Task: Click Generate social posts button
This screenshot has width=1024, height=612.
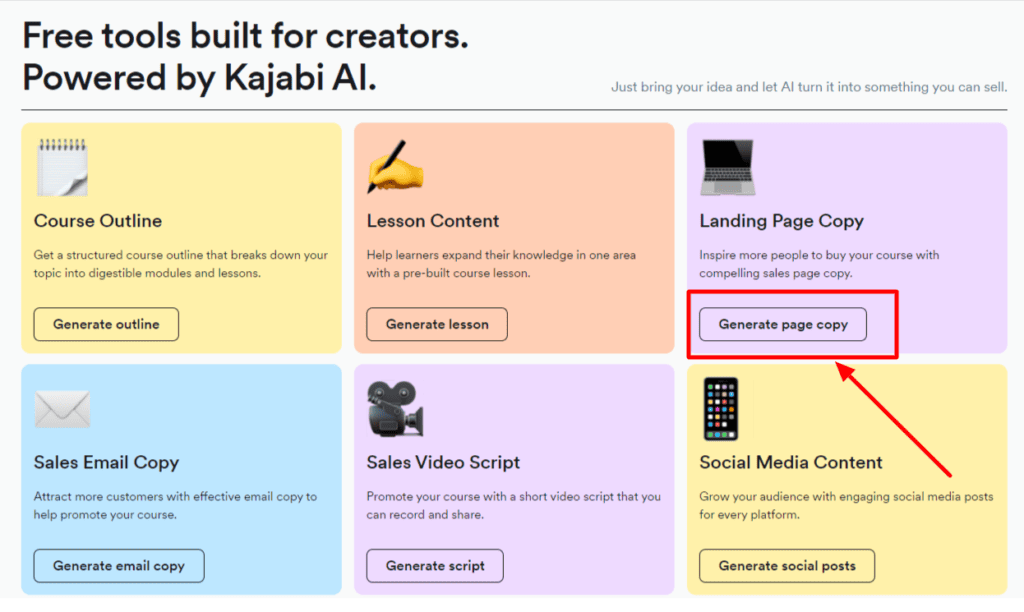Action: coord(787,566)
